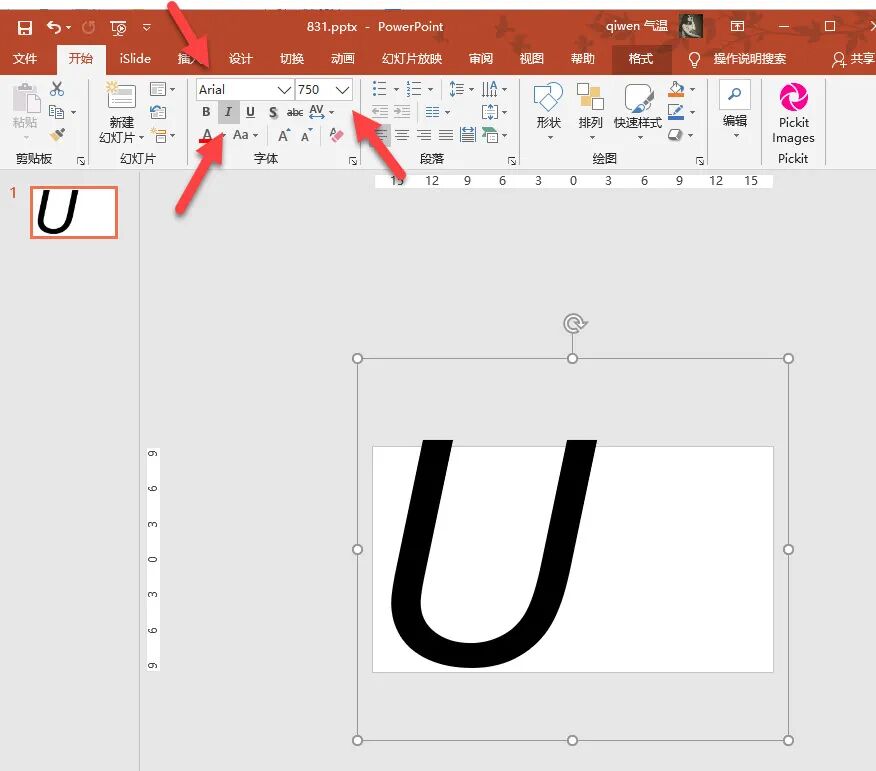Increase the list indent level

(x=402, y=112)
